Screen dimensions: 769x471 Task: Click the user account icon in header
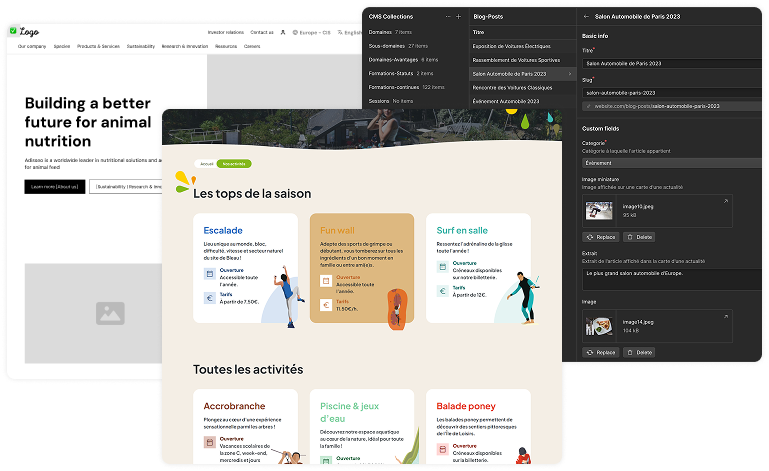tap(282, 33)
